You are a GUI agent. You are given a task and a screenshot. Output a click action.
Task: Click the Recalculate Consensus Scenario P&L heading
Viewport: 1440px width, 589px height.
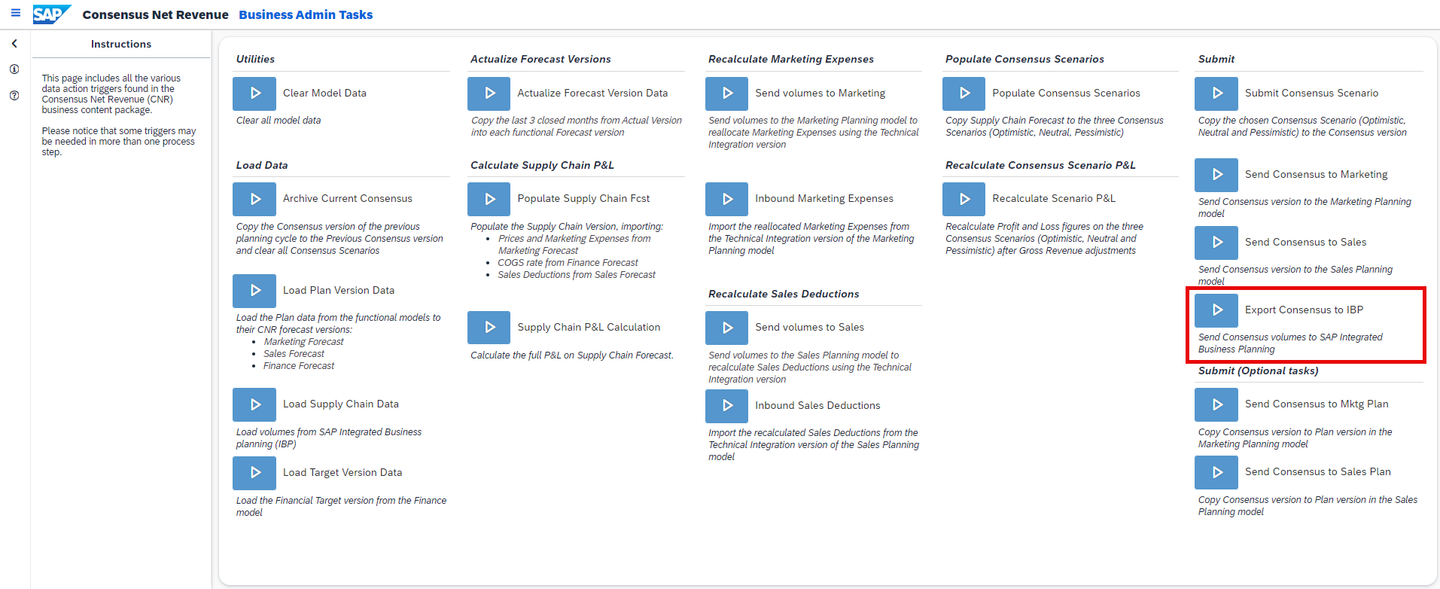pos(1041,165)
